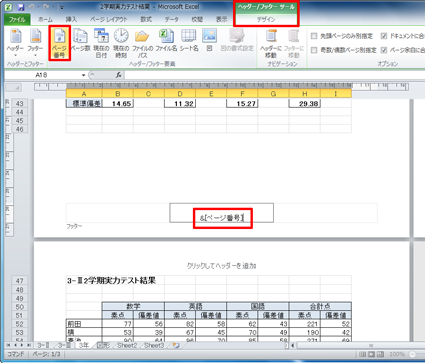This screenshot has height=363, width=425.
Task: Select cell with value 29.38
Action: click(305, 103)
